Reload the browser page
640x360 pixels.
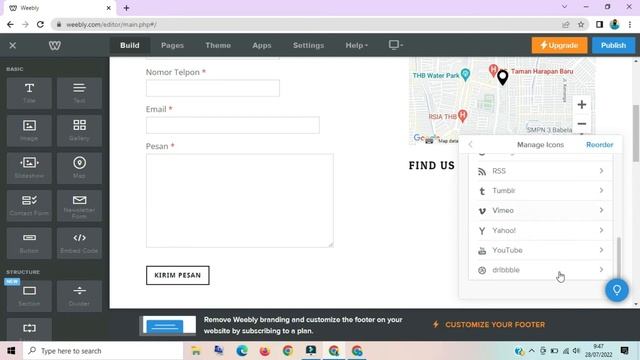point(40,24)
